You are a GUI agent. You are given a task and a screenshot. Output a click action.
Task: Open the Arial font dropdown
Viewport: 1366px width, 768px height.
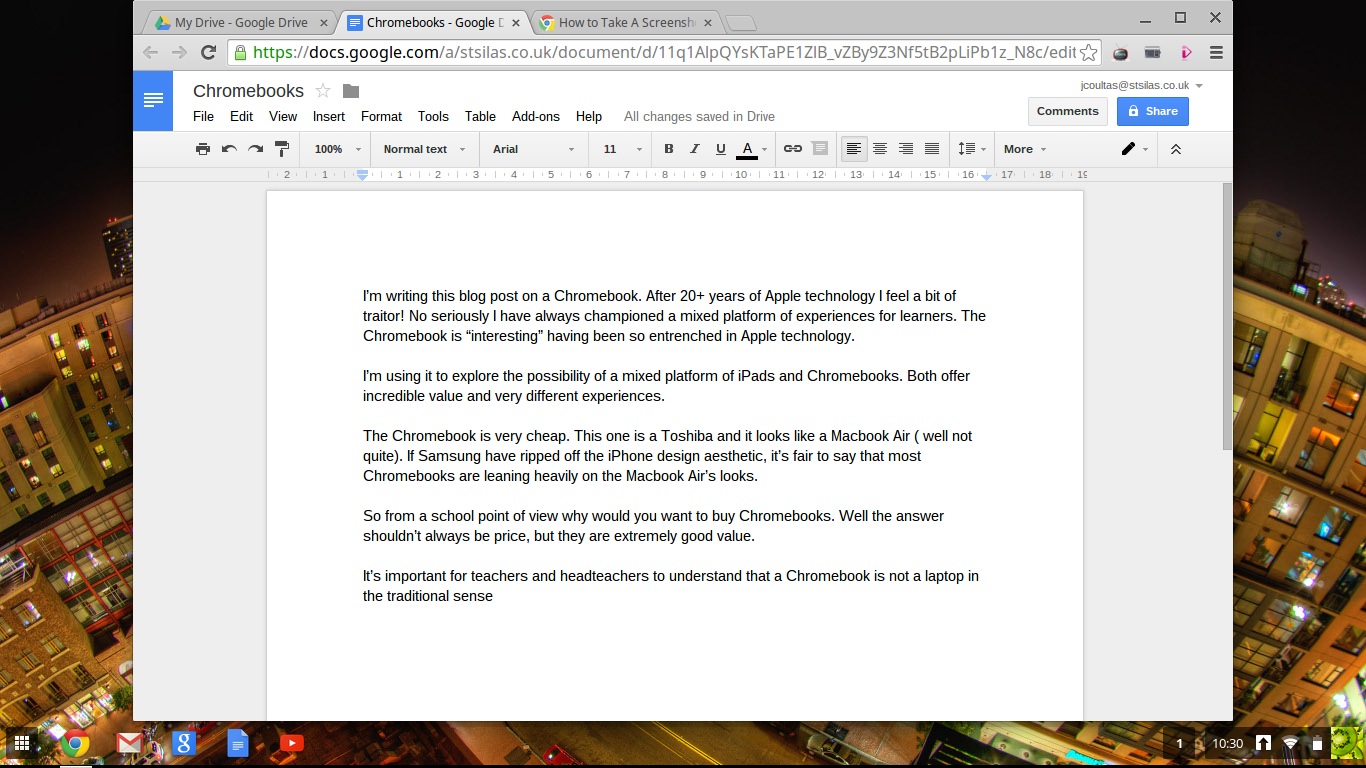pos(533,149)
